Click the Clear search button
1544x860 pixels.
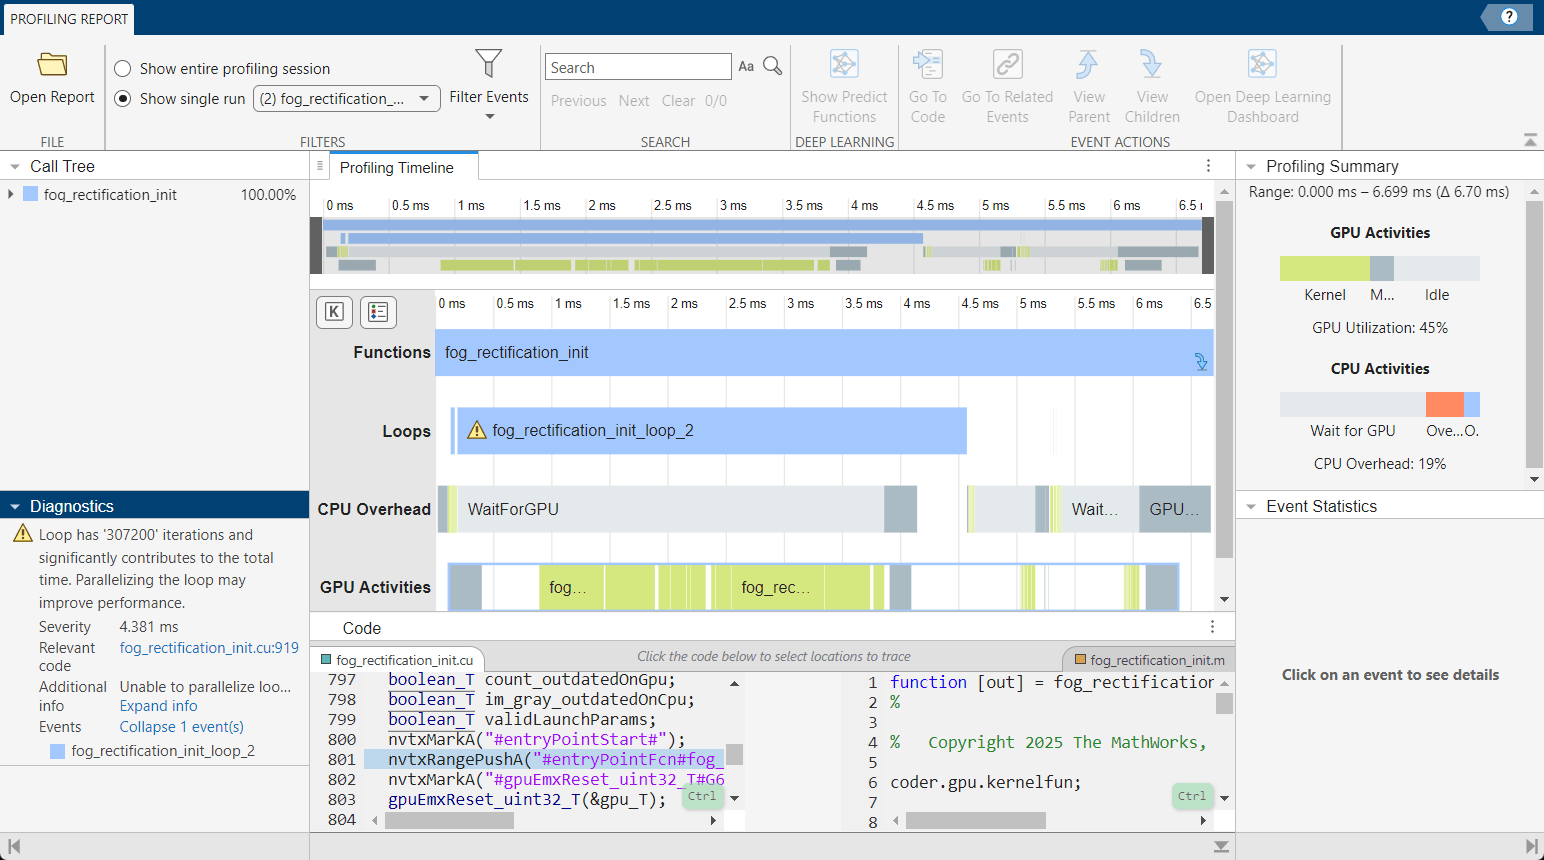pyautogui.click(x=678, y=101)
